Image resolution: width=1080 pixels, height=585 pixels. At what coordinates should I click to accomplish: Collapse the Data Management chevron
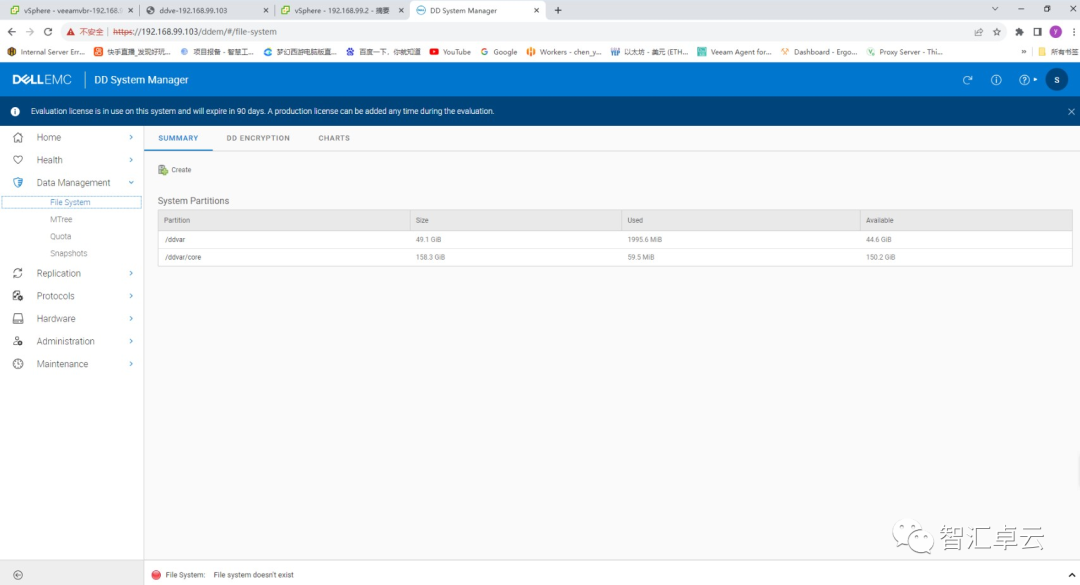131,183
